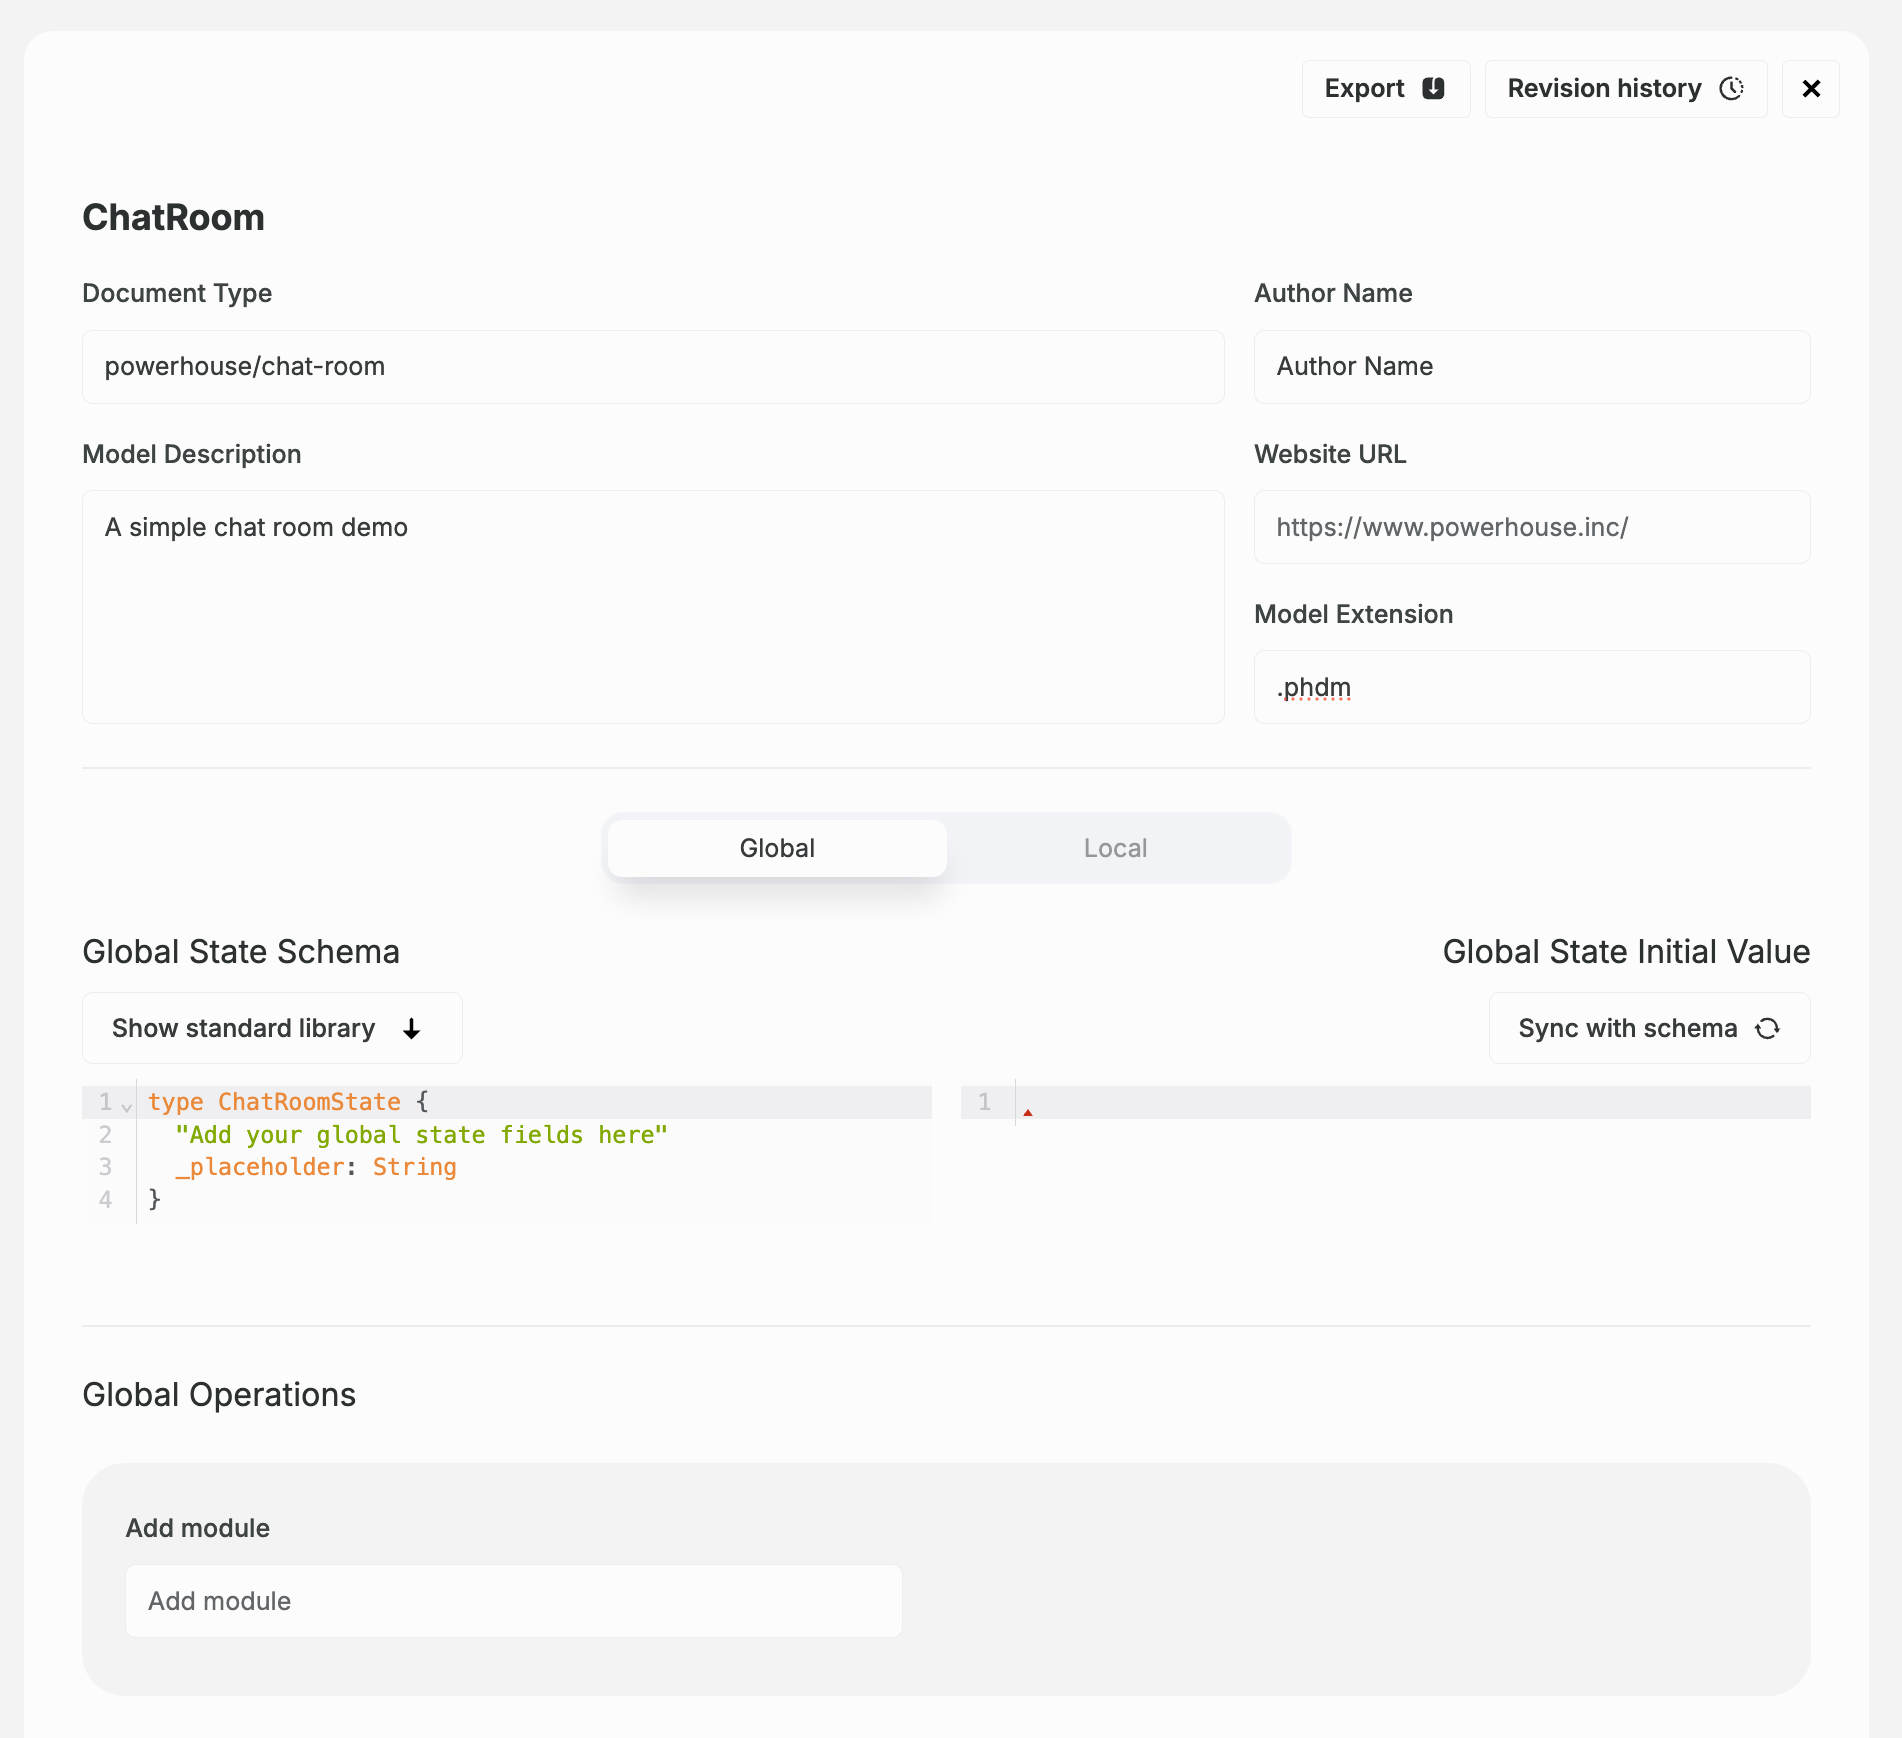Open the Show standard library panel

(271, 1028)
